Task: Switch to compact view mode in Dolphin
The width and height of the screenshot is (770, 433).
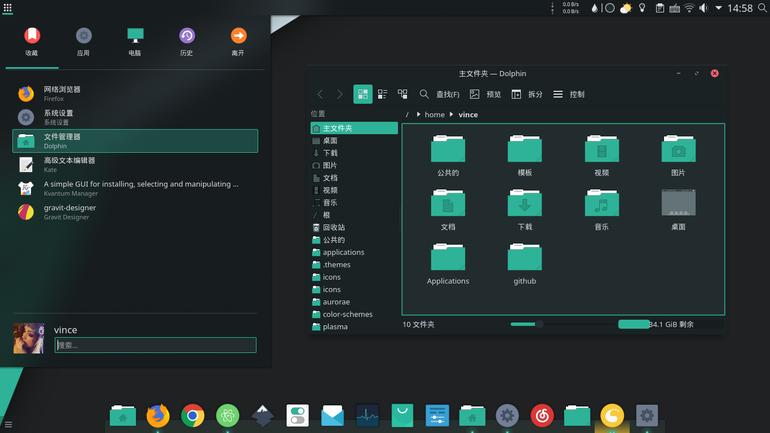Action: [x=383, y=94]
